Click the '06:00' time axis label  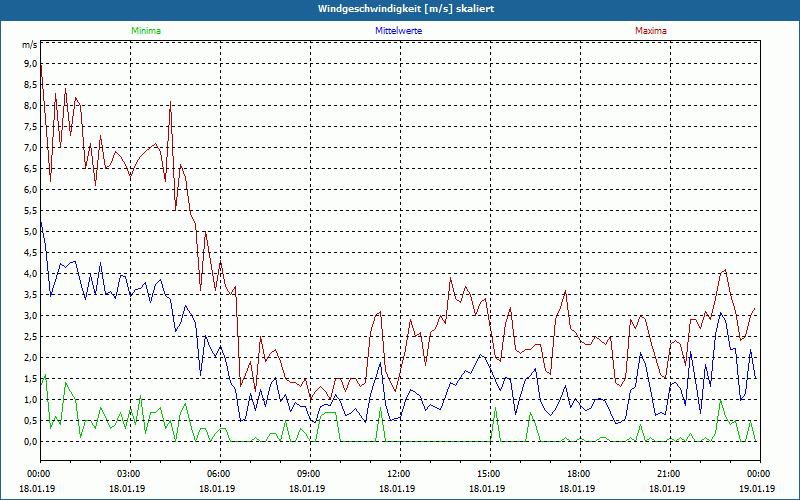pyautogui.click(x=218, y=474)
